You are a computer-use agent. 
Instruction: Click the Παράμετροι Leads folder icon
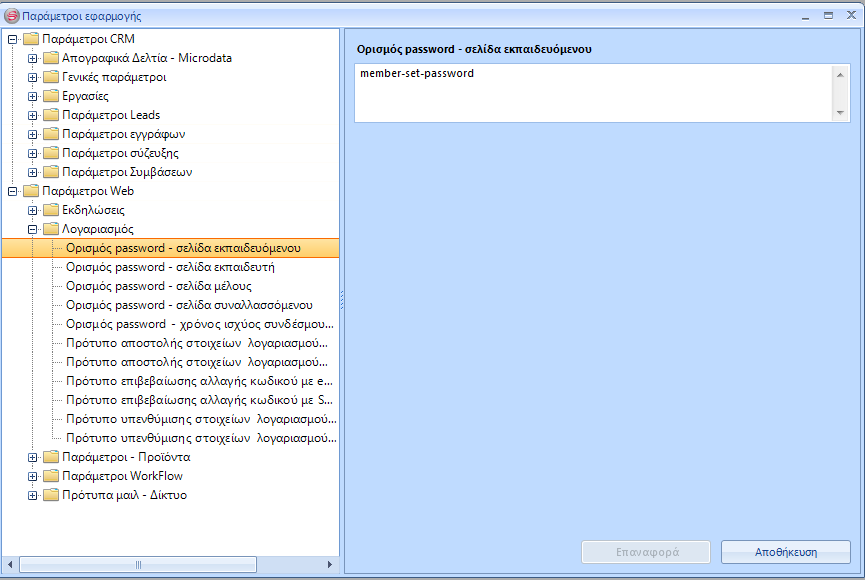[50, 115]
